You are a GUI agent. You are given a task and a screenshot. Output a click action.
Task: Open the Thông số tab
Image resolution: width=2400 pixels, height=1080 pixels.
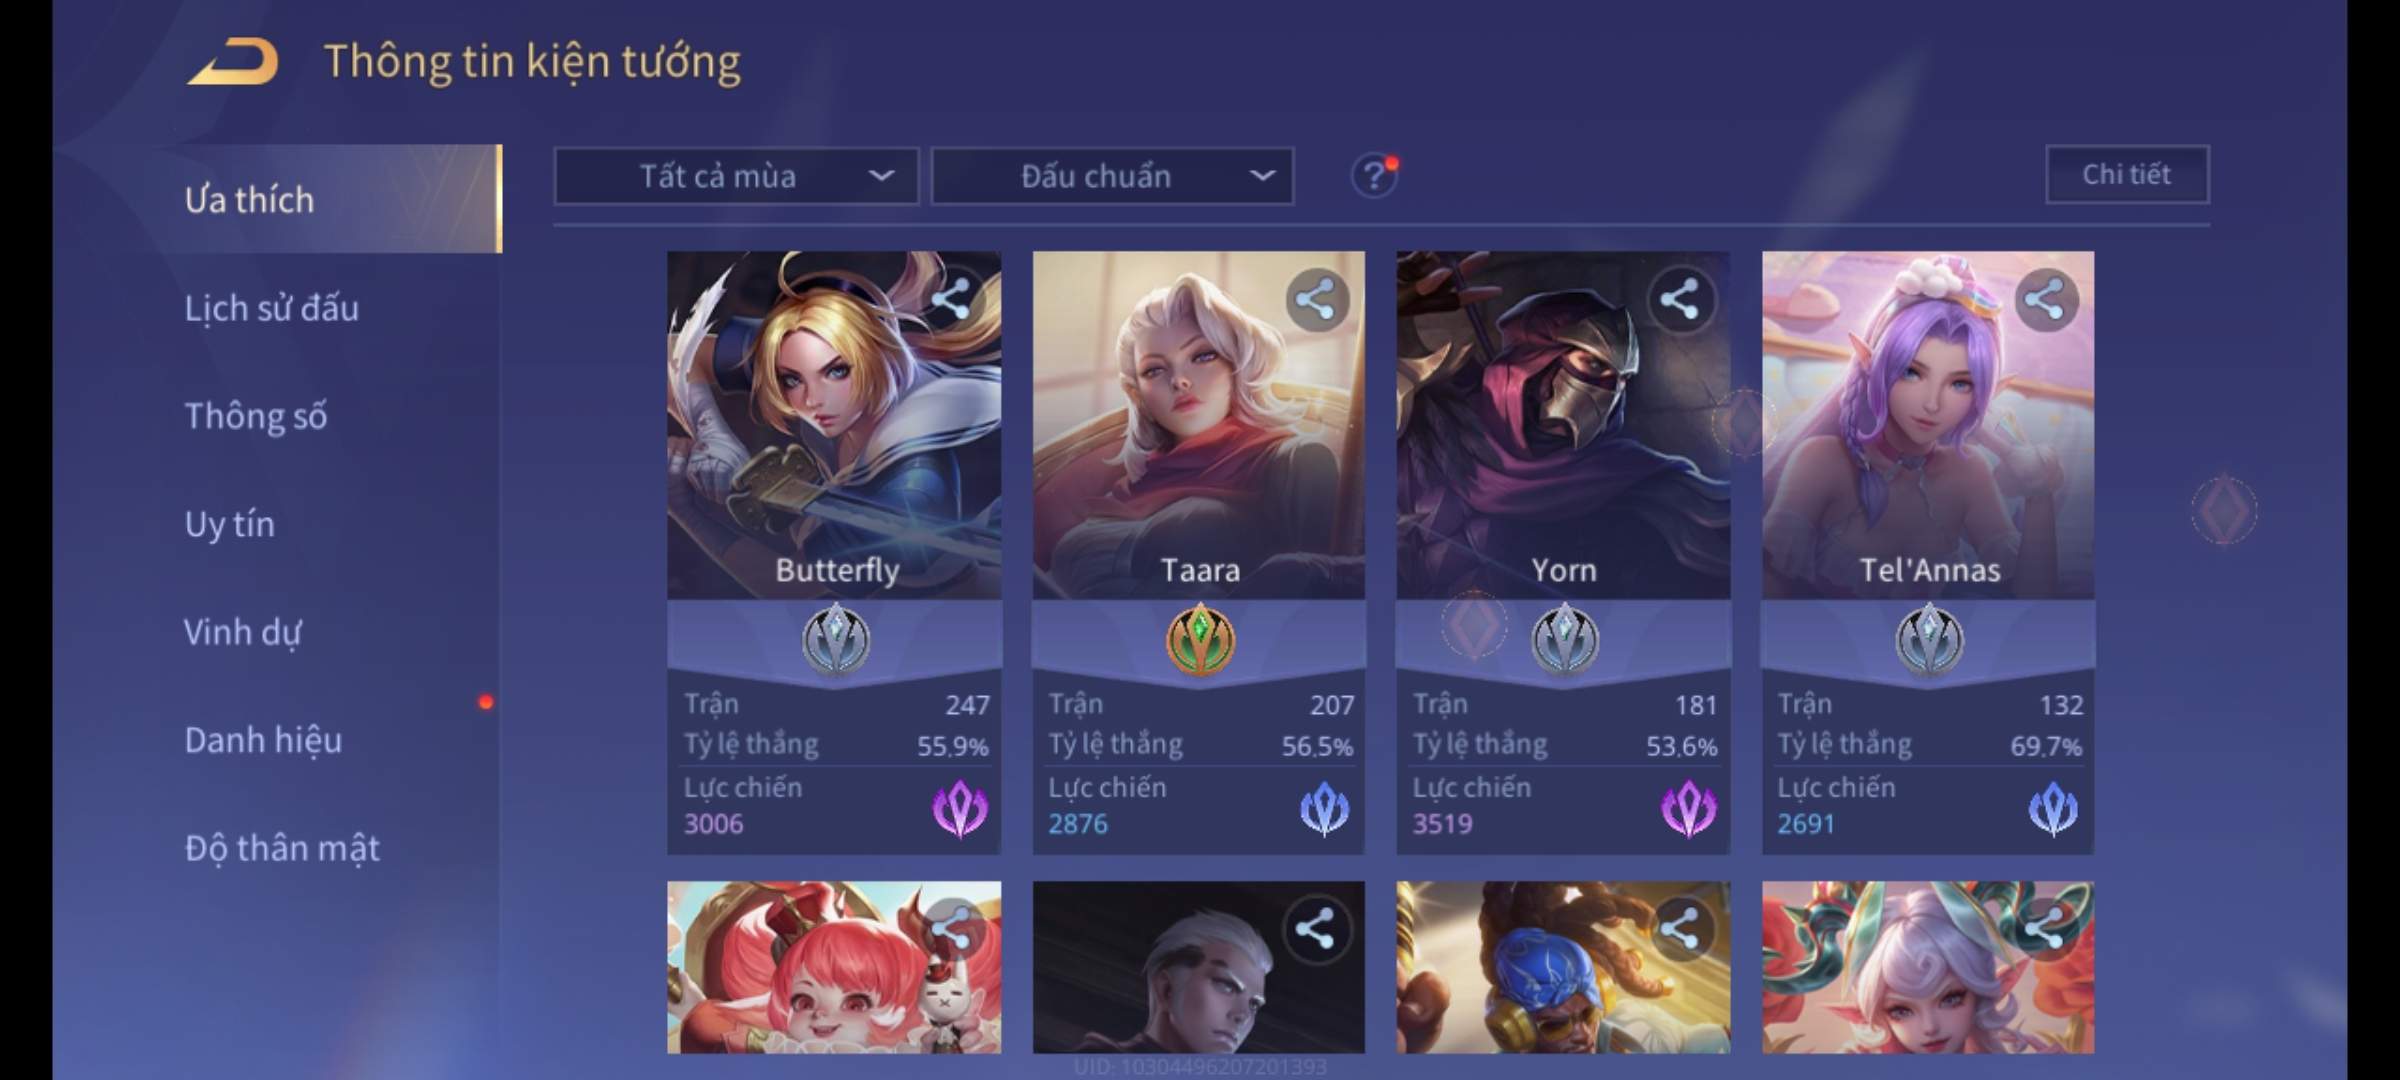click(x=255, y=416)
